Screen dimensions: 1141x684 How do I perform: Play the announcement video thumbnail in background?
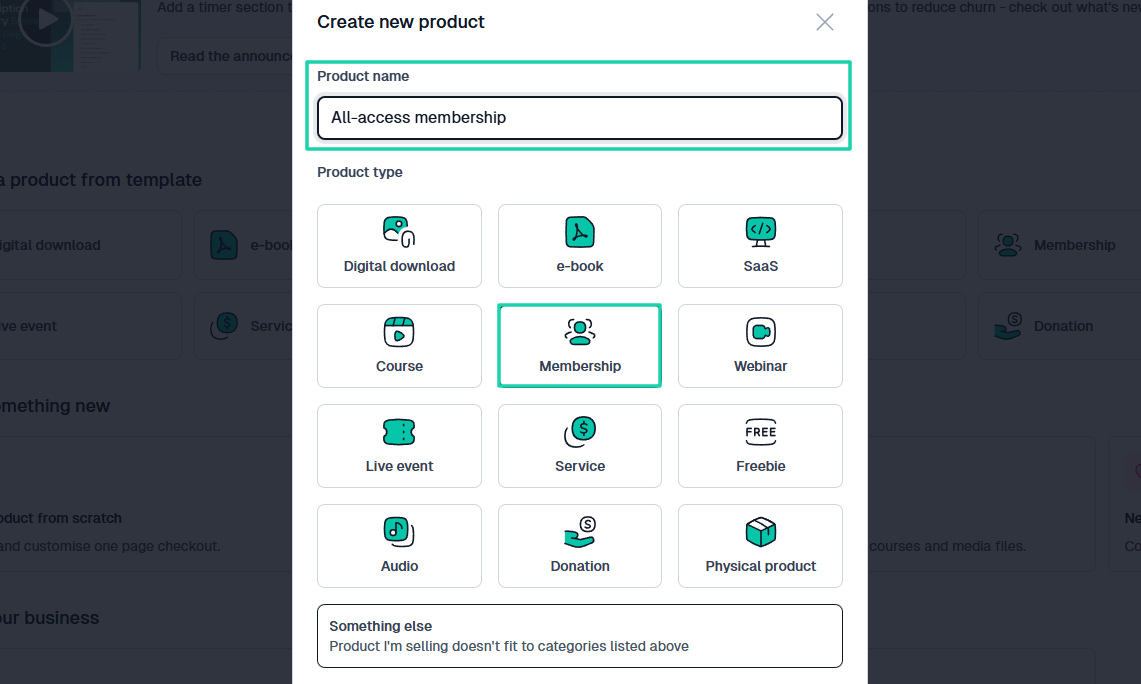coord(45,20)
